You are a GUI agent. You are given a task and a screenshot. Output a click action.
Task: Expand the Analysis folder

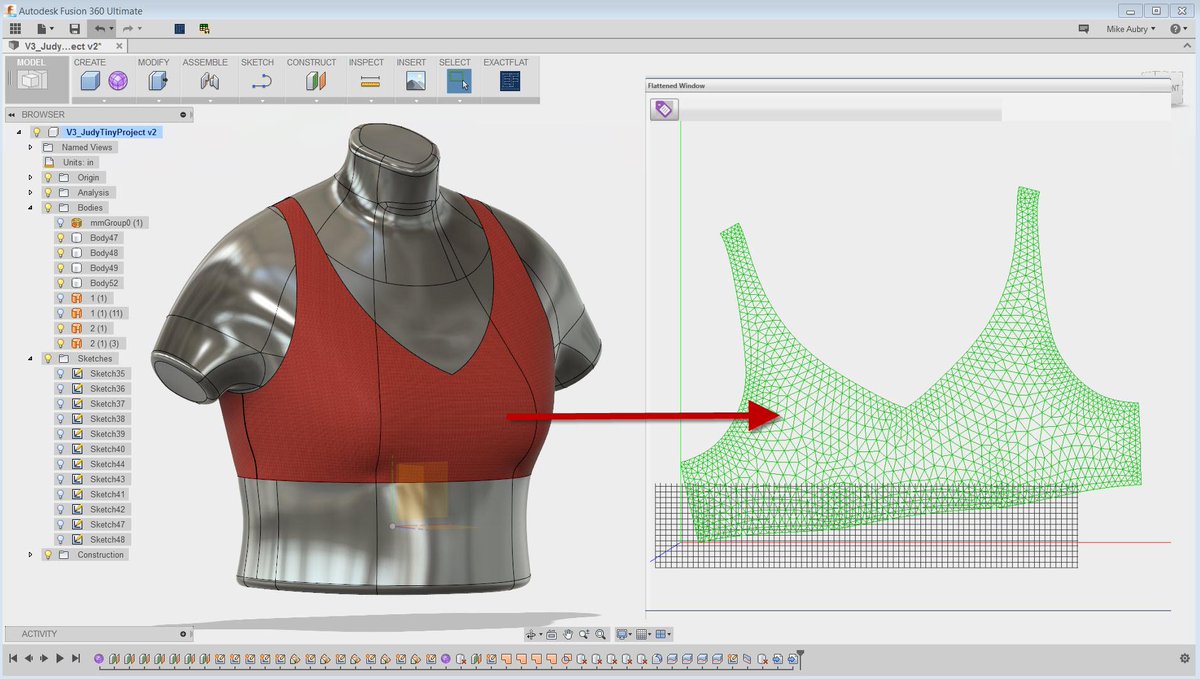click(31, 193)
